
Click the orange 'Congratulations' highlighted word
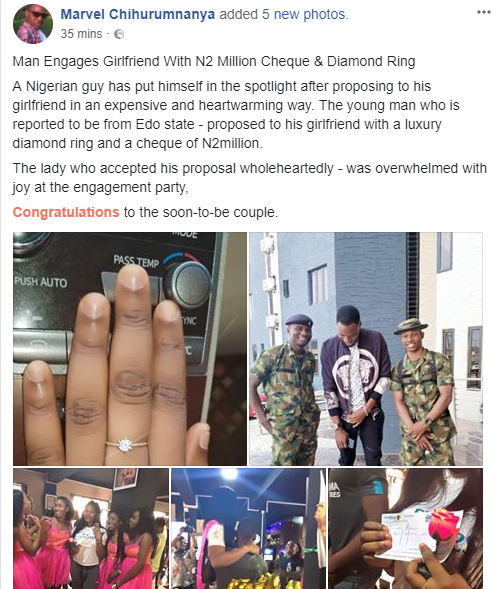tap(66, 212)
